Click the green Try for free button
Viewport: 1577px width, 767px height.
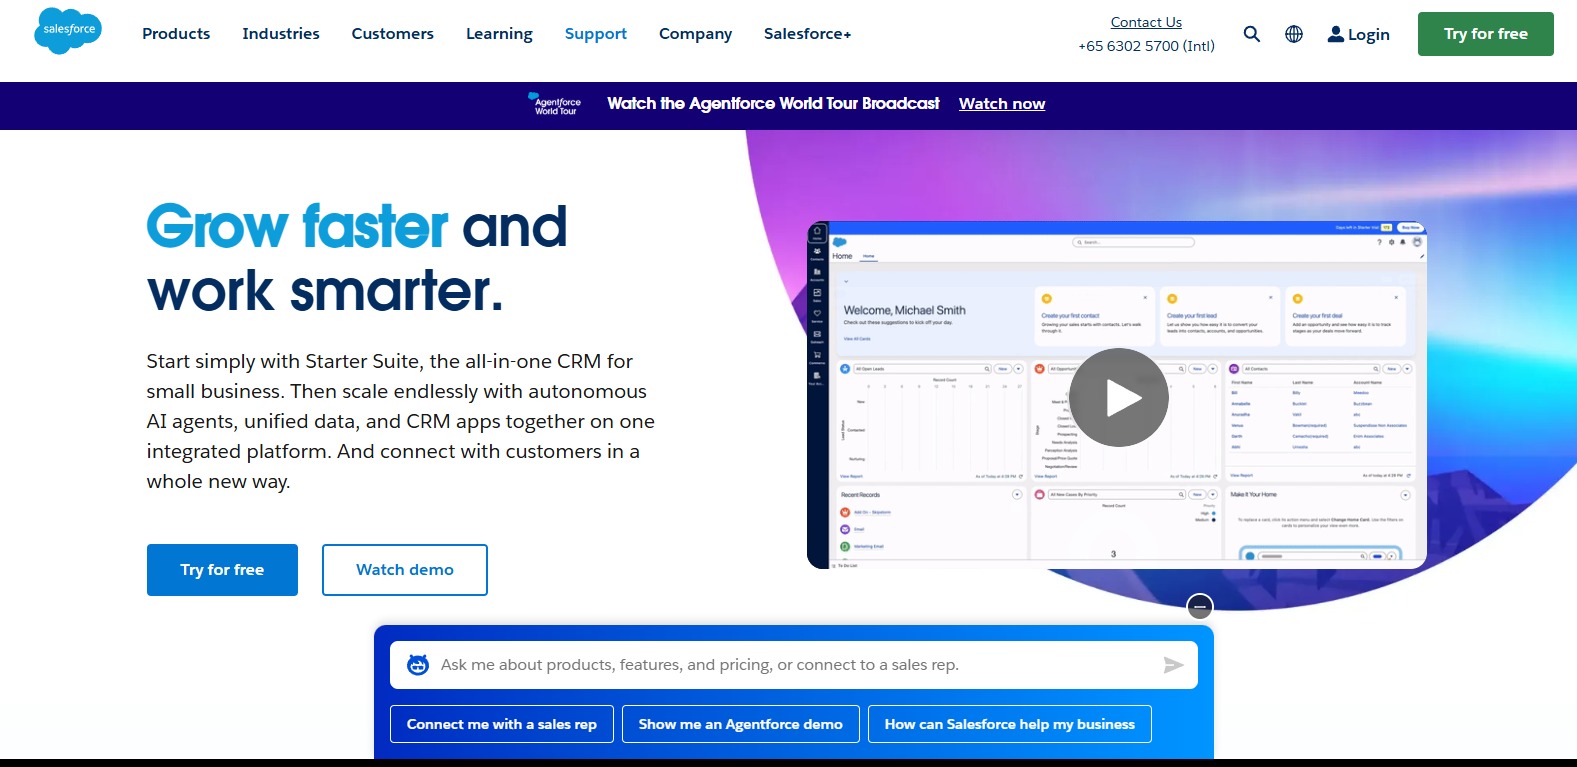tap(1486, 34)
